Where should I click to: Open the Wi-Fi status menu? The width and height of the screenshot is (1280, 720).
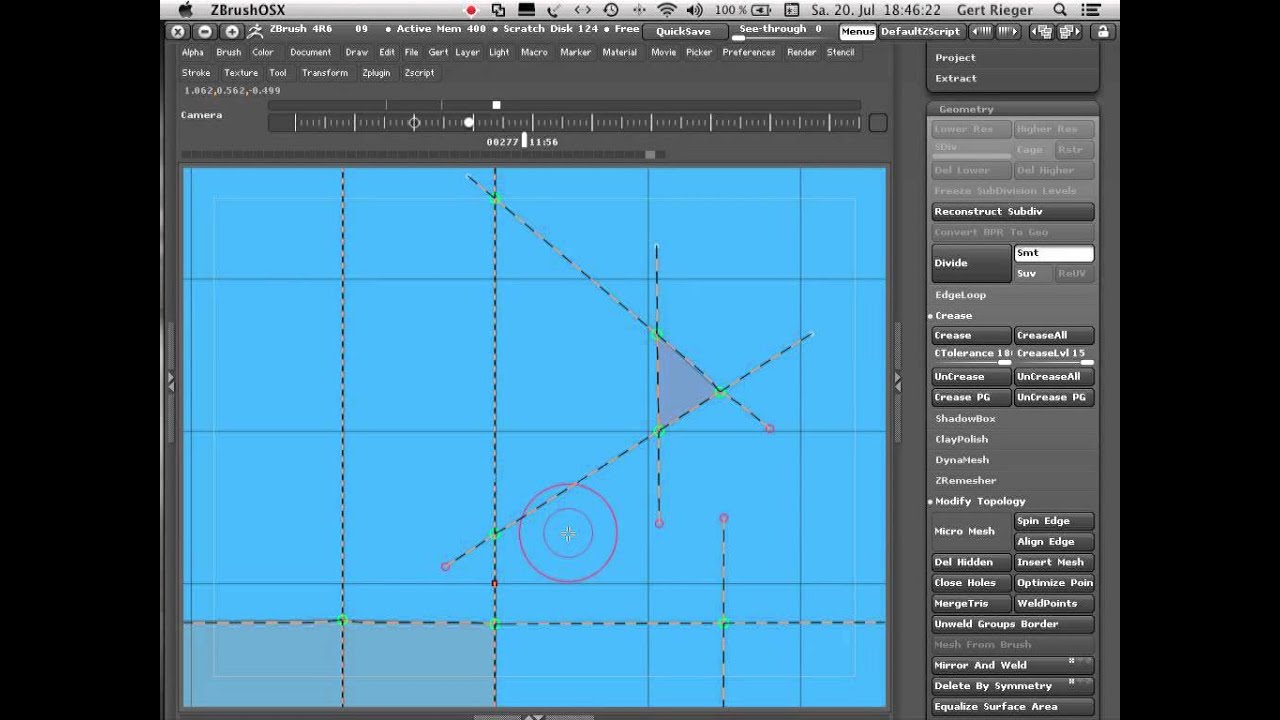click(x=667, y=10)
